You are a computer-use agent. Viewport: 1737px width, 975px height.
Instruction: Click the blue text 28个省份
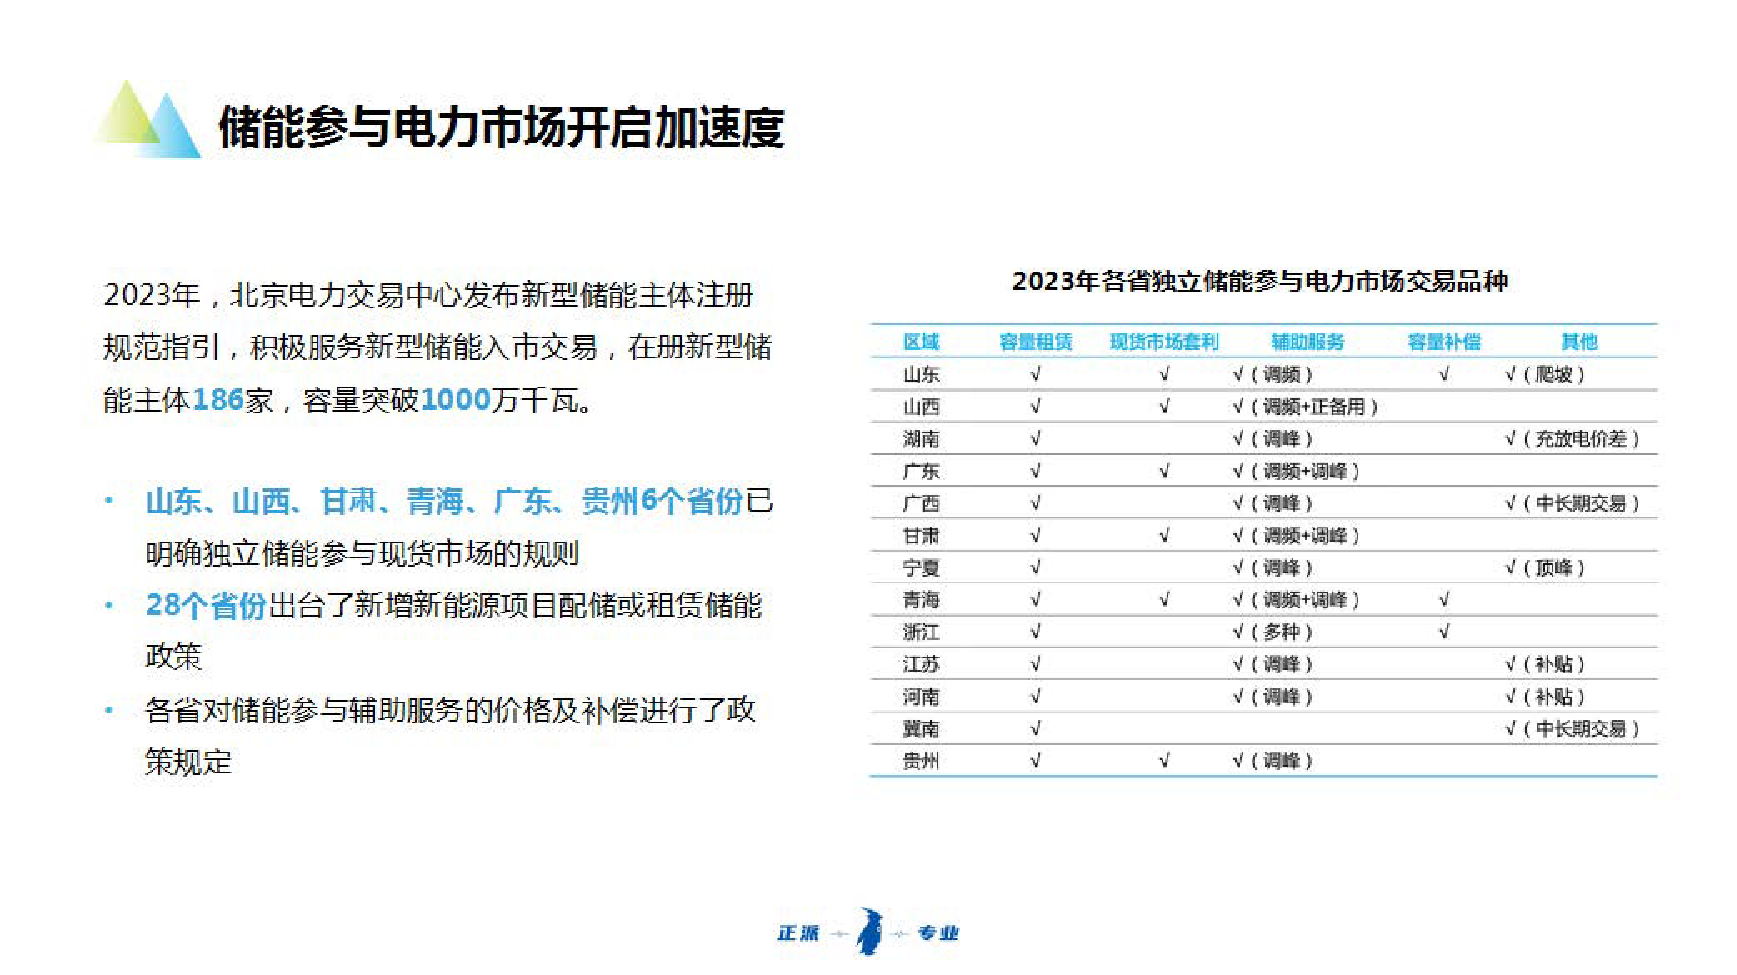tap(206, 605)
